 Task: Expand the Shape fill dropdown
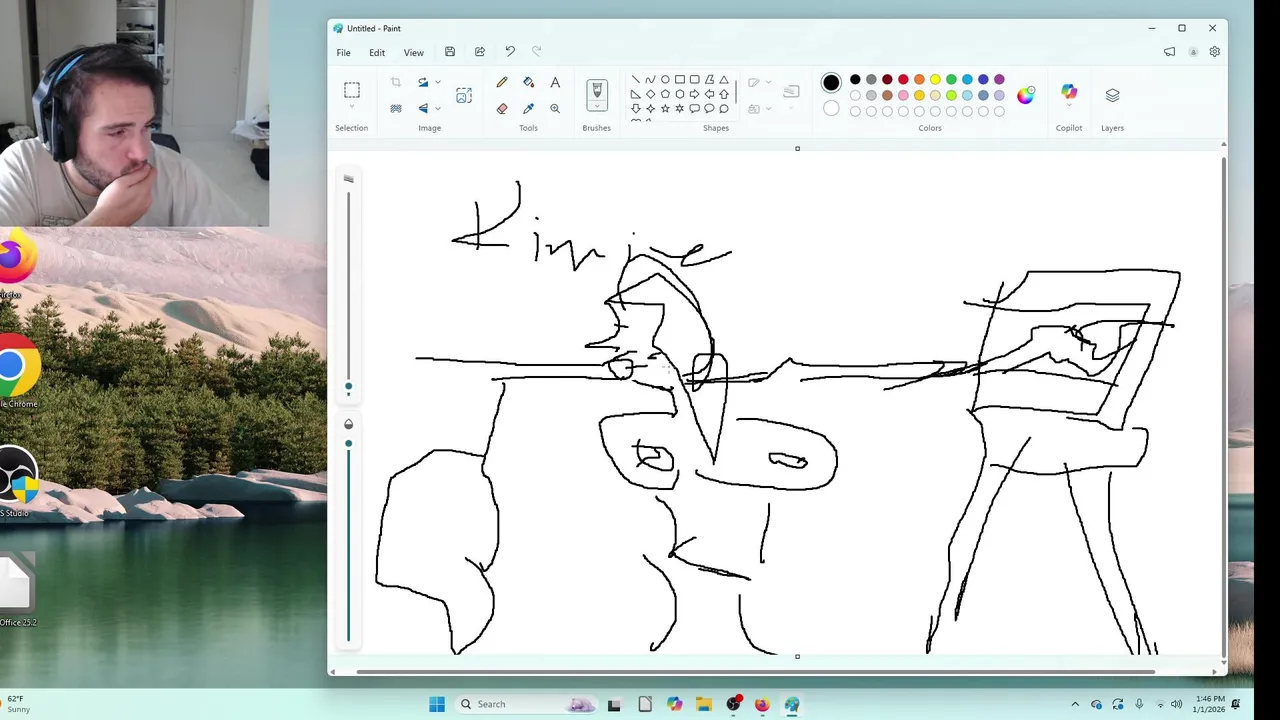[x=768, y=108]
